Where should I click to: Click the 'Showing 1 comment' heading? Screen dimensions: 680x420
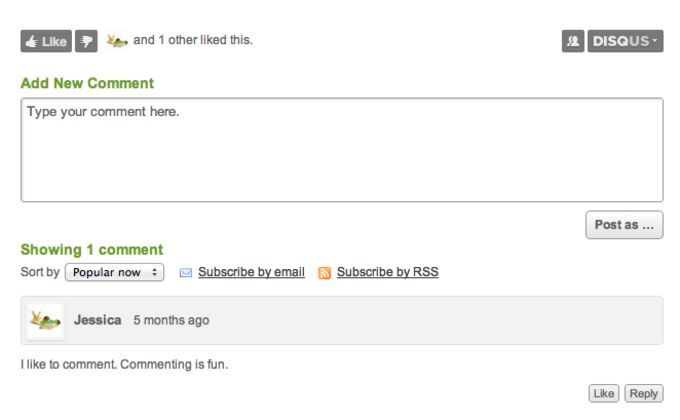click(91, 250)
